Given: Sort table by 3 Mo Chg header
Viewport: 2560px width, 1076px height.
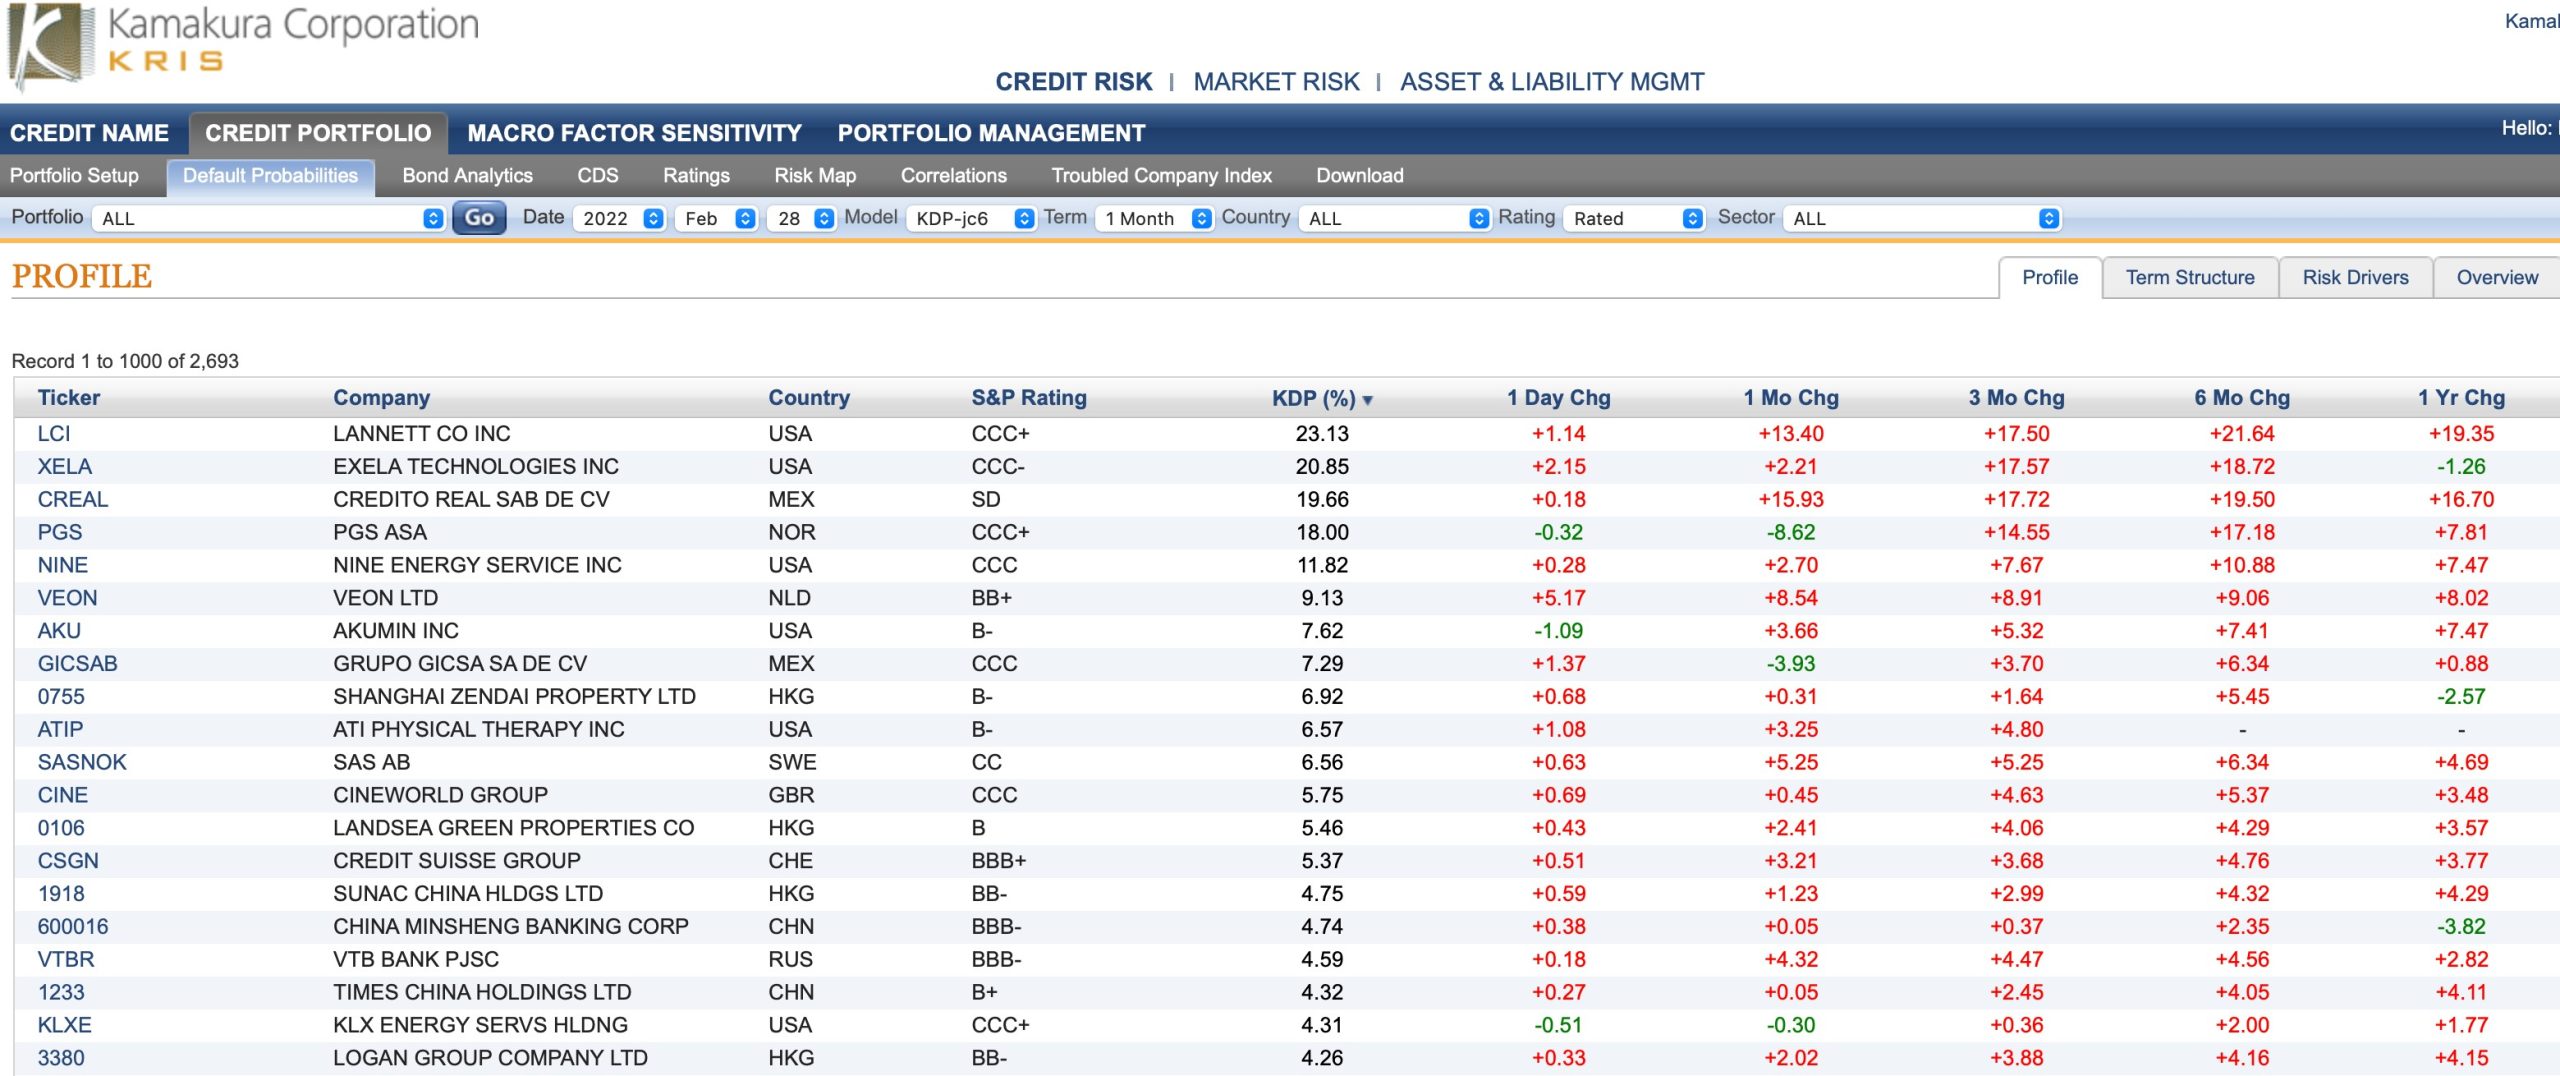Looking at the screenshot, I should 2016,398.
